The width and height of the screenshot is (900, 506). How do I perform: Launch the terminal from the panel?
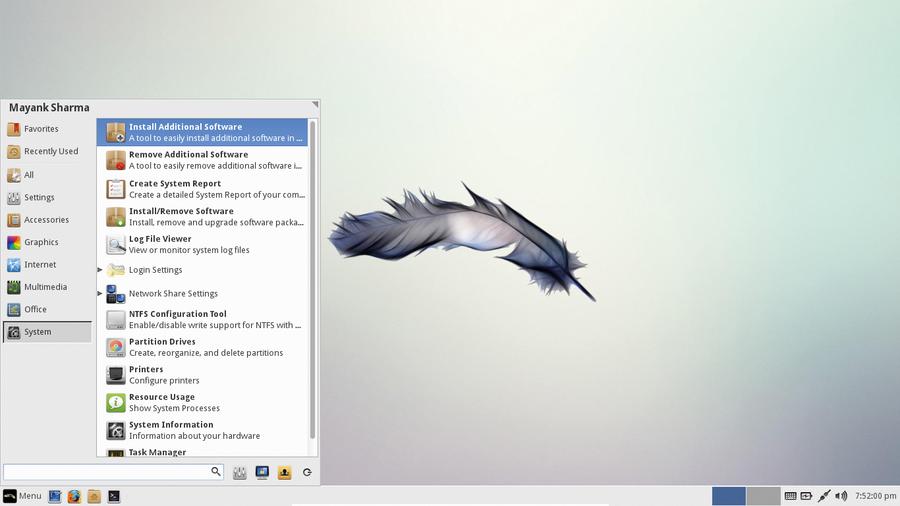pos(114,496)
